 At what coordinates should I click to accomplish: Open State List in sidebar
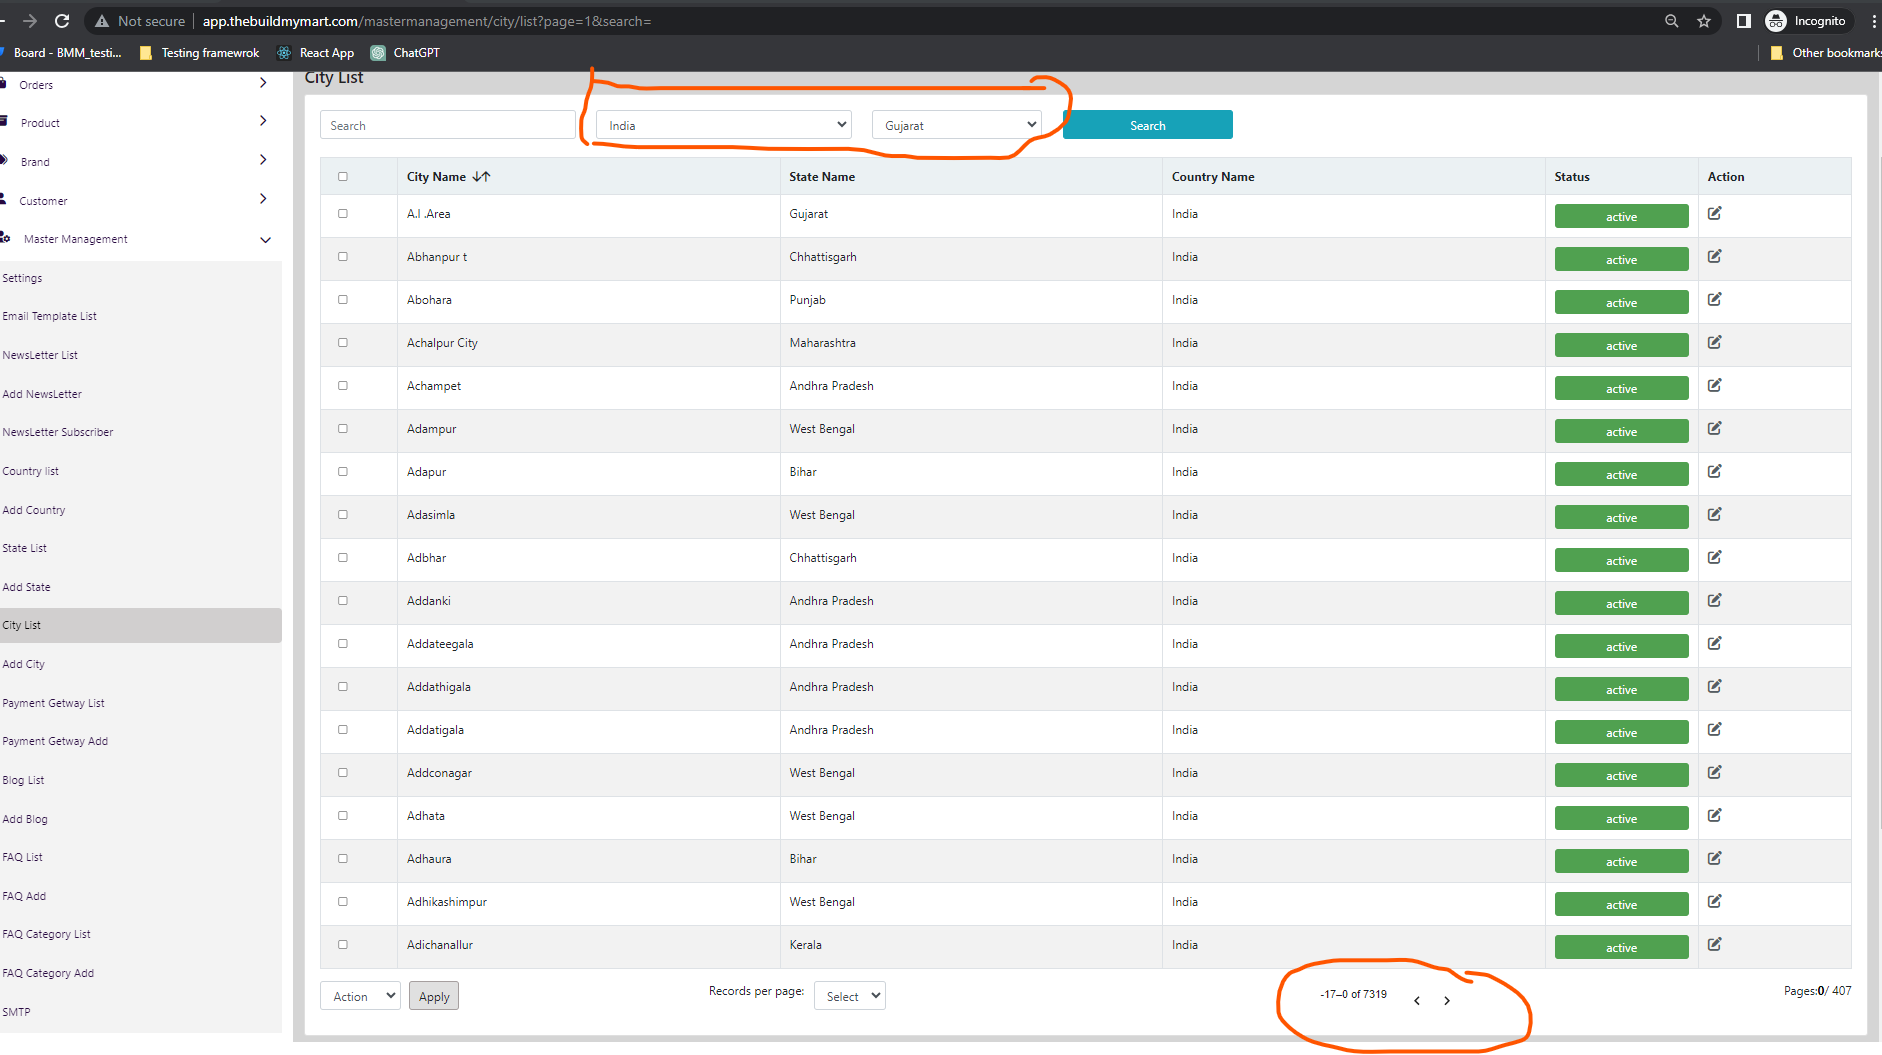[24, 548]
